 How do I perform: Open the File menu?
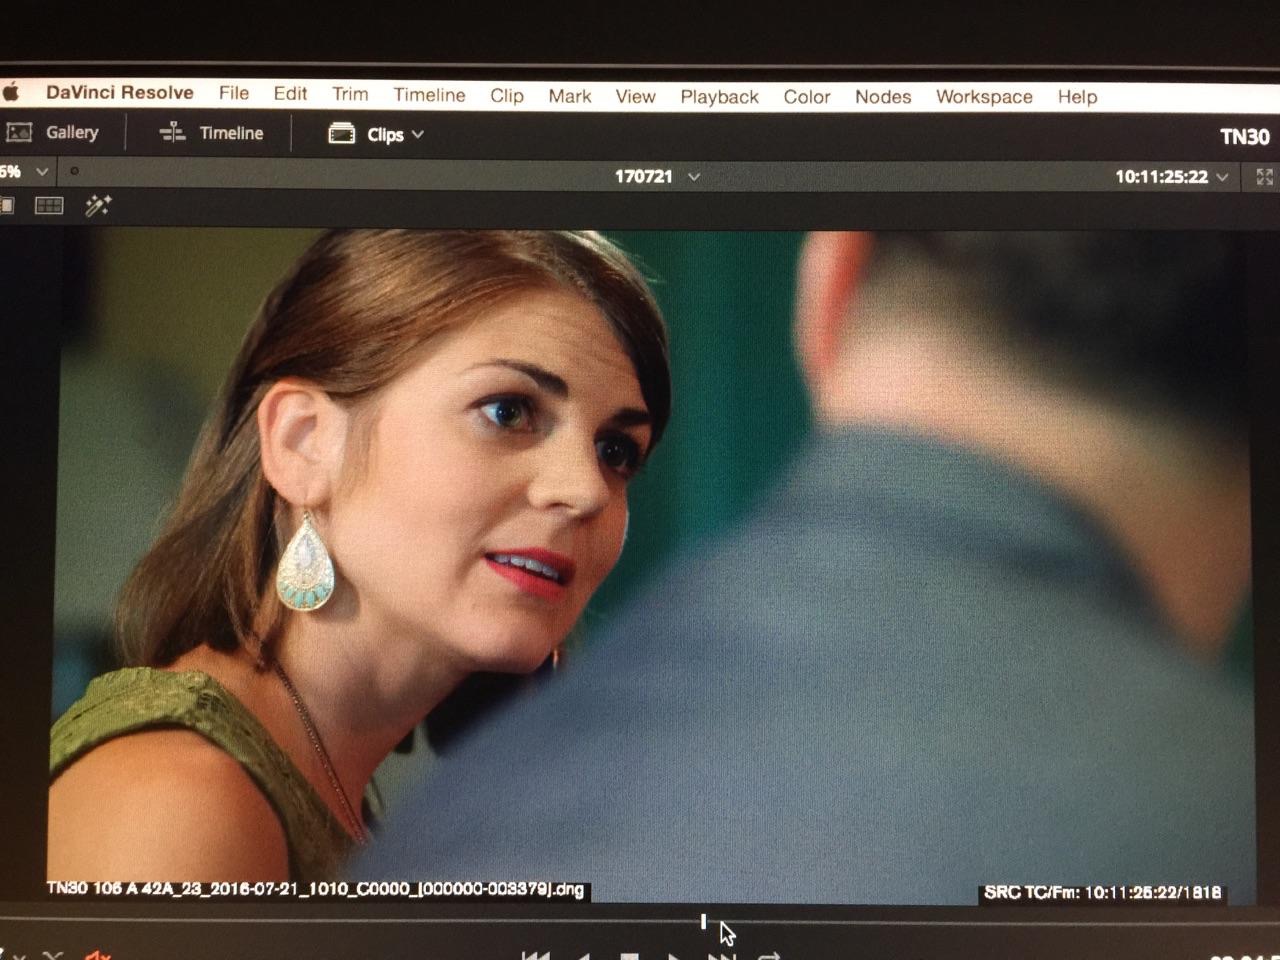234,93
